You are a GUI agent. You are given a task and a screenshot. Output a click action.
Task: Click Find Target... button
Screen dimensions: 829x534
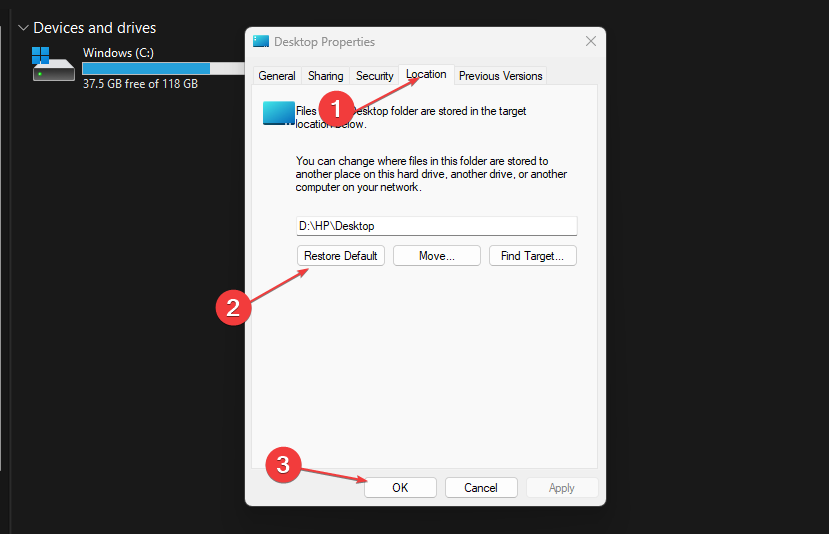point(532,256)
